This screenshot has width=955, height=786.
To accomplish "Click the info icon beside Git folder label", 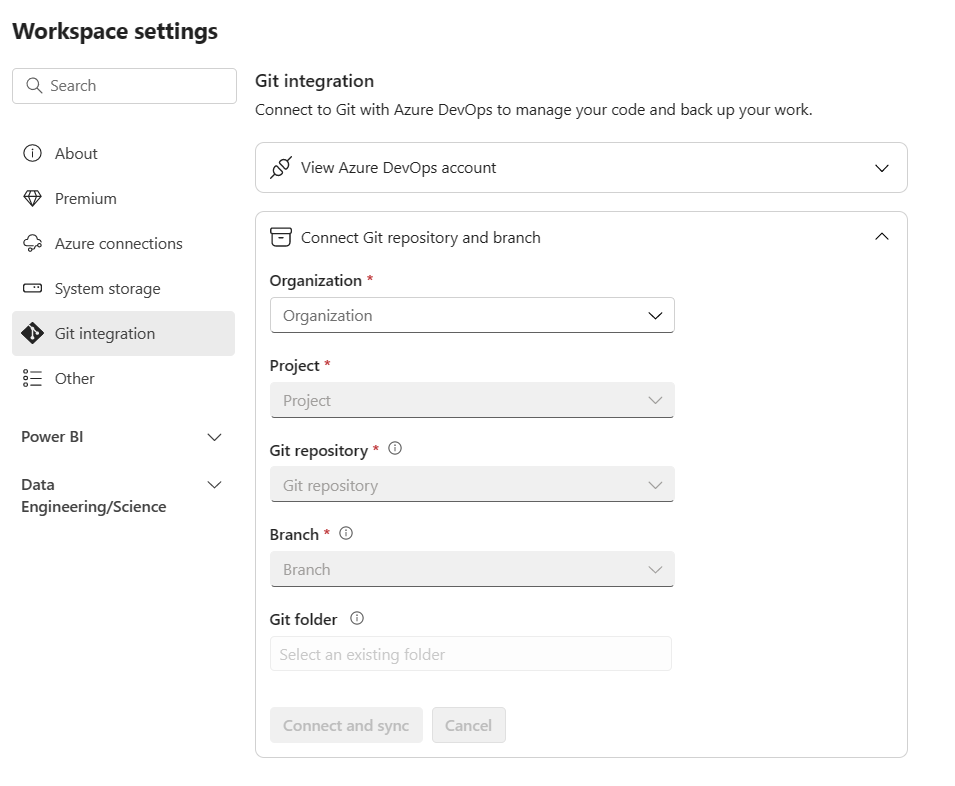I will [x=356, y=618].
